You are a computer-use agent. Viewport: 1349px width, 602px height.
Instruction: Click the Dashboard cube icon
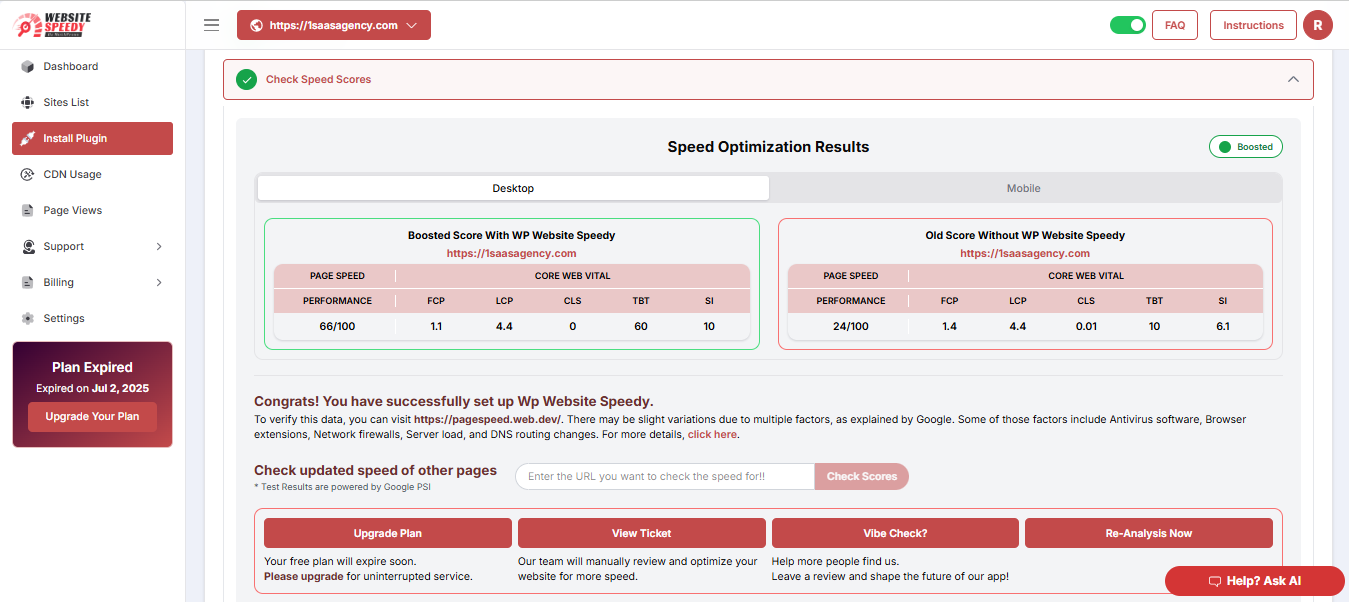click(x=28, y=67)
